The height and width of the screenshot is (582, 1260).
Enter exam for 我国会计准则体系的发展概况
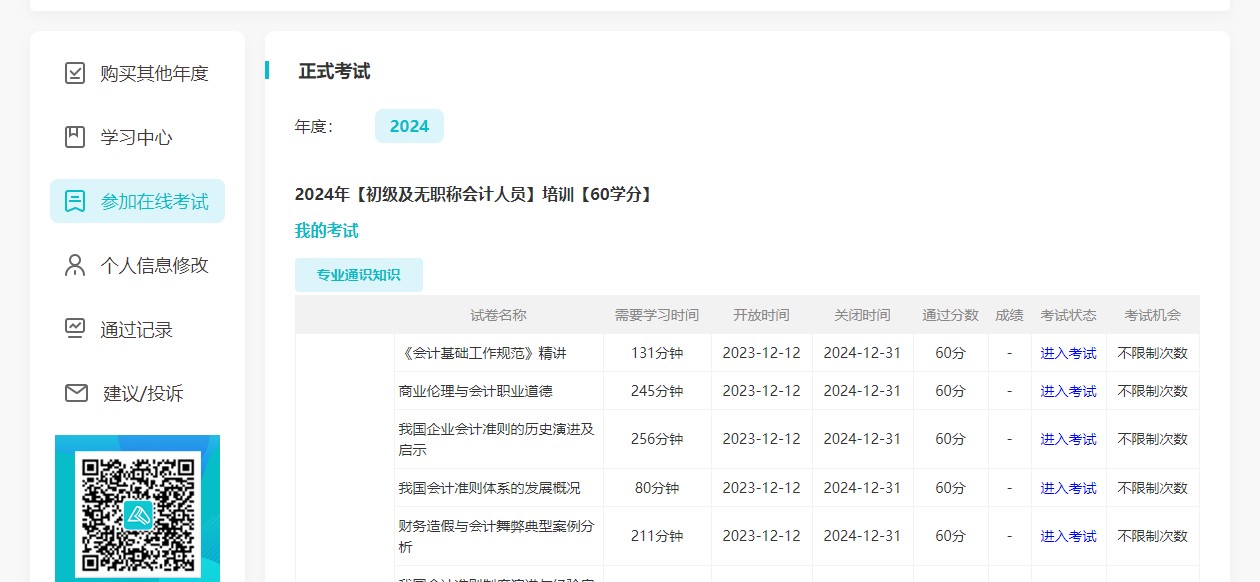pyautogui.click(x=1068, y=488)
